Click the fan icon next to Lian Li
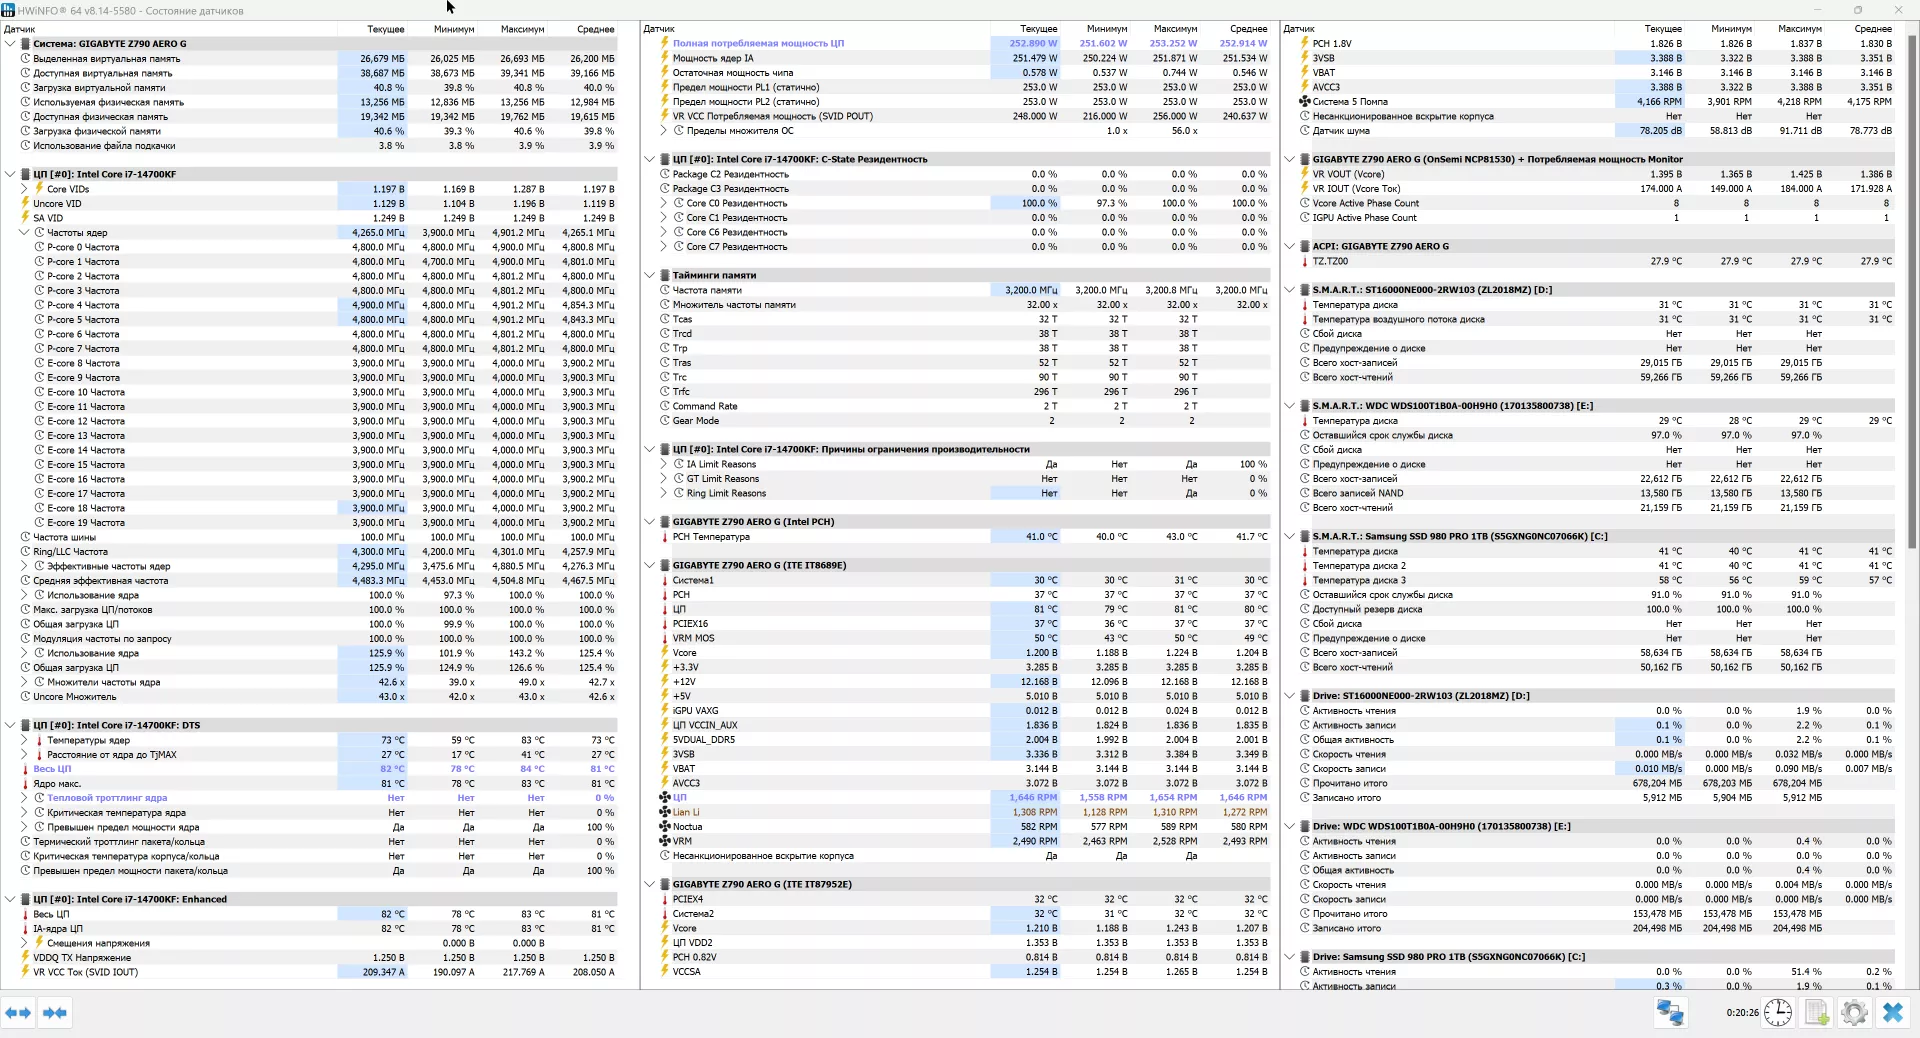The image size is (1920, 1038). [664, 812]
